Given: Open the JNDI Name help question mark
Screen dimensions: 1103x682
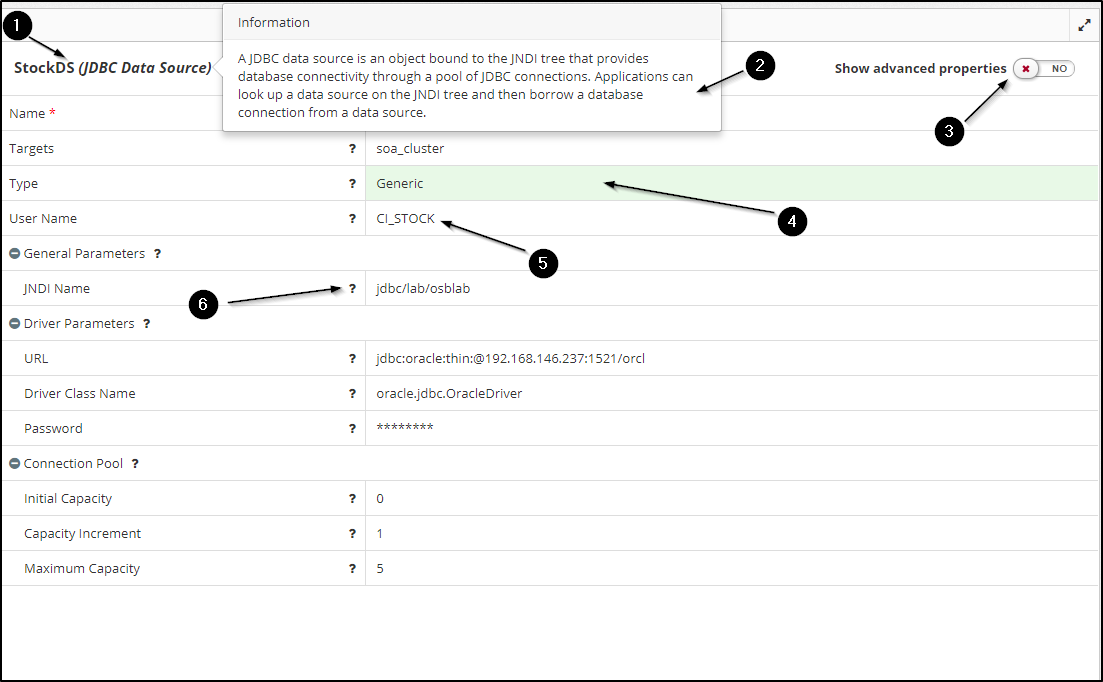Looking at the screenshot, I should 352,289.
